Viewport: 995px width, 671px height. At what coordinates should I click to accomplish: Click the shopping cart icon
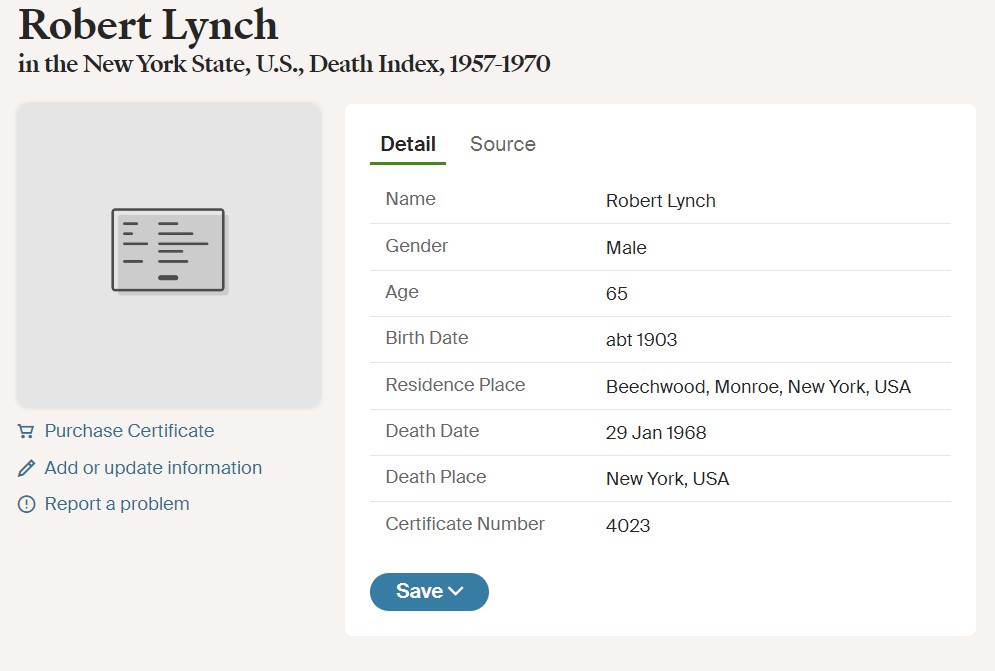(x=26, y=432)
